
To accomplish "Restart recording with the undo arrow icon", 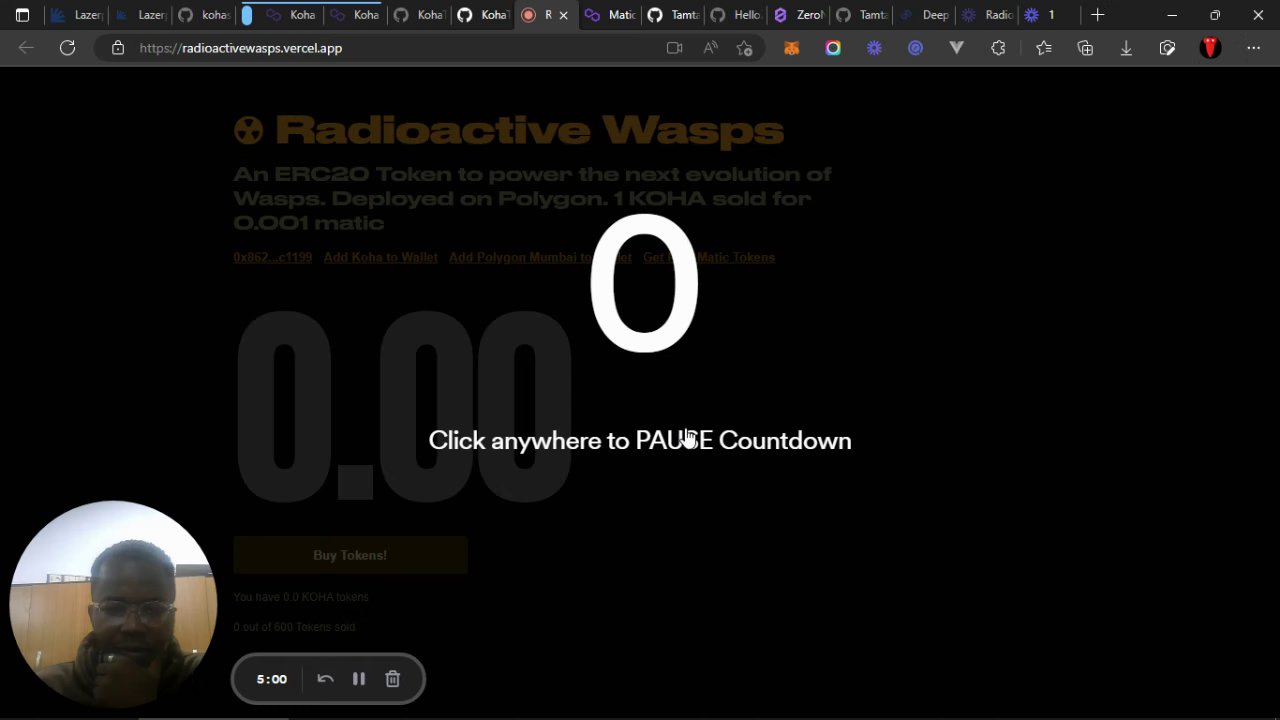I will point(325,679).
